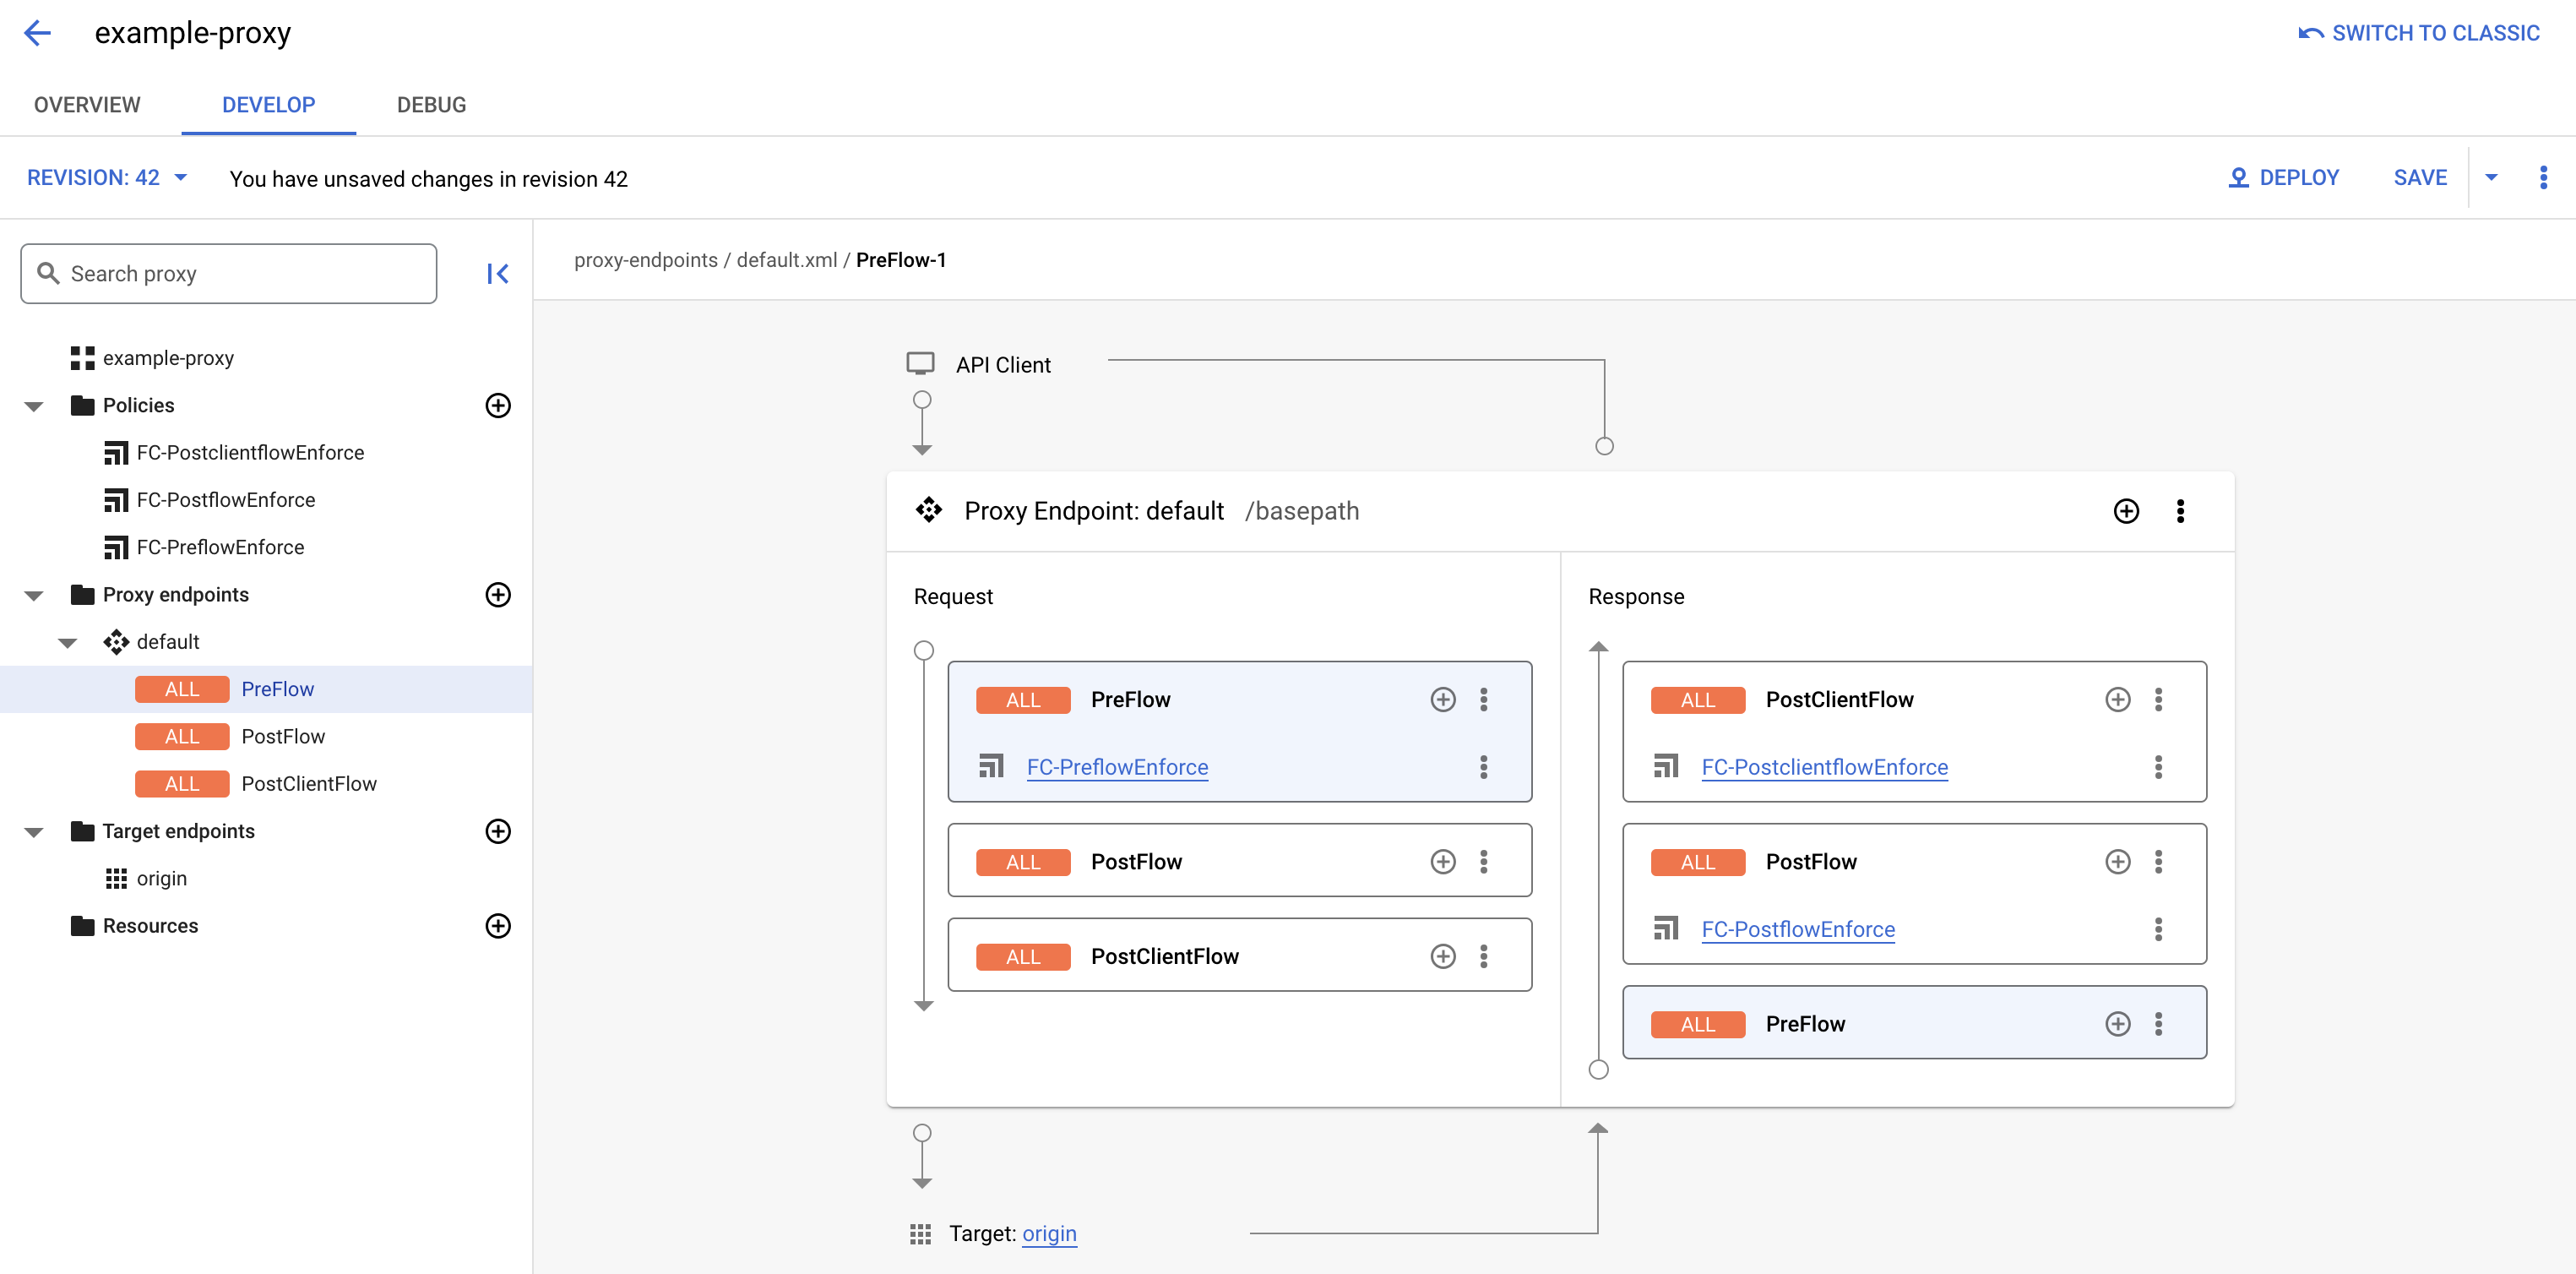Add policy step to Request PreFlow
Viewport: 2576px width, 1274px height.
(x=1442, y=699)
